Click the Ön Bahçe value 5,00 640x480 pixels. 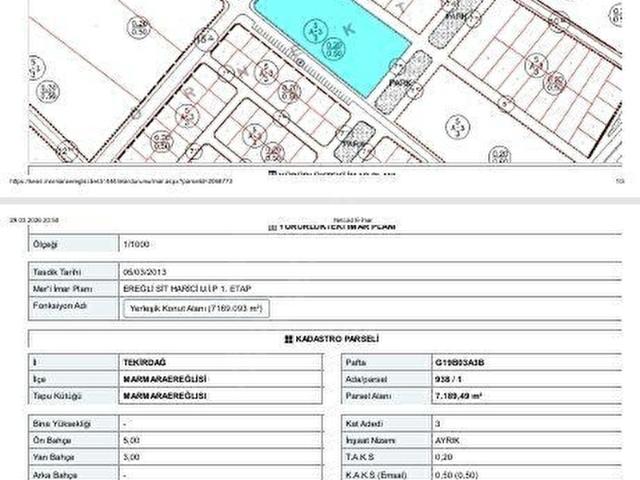point(131,440)
